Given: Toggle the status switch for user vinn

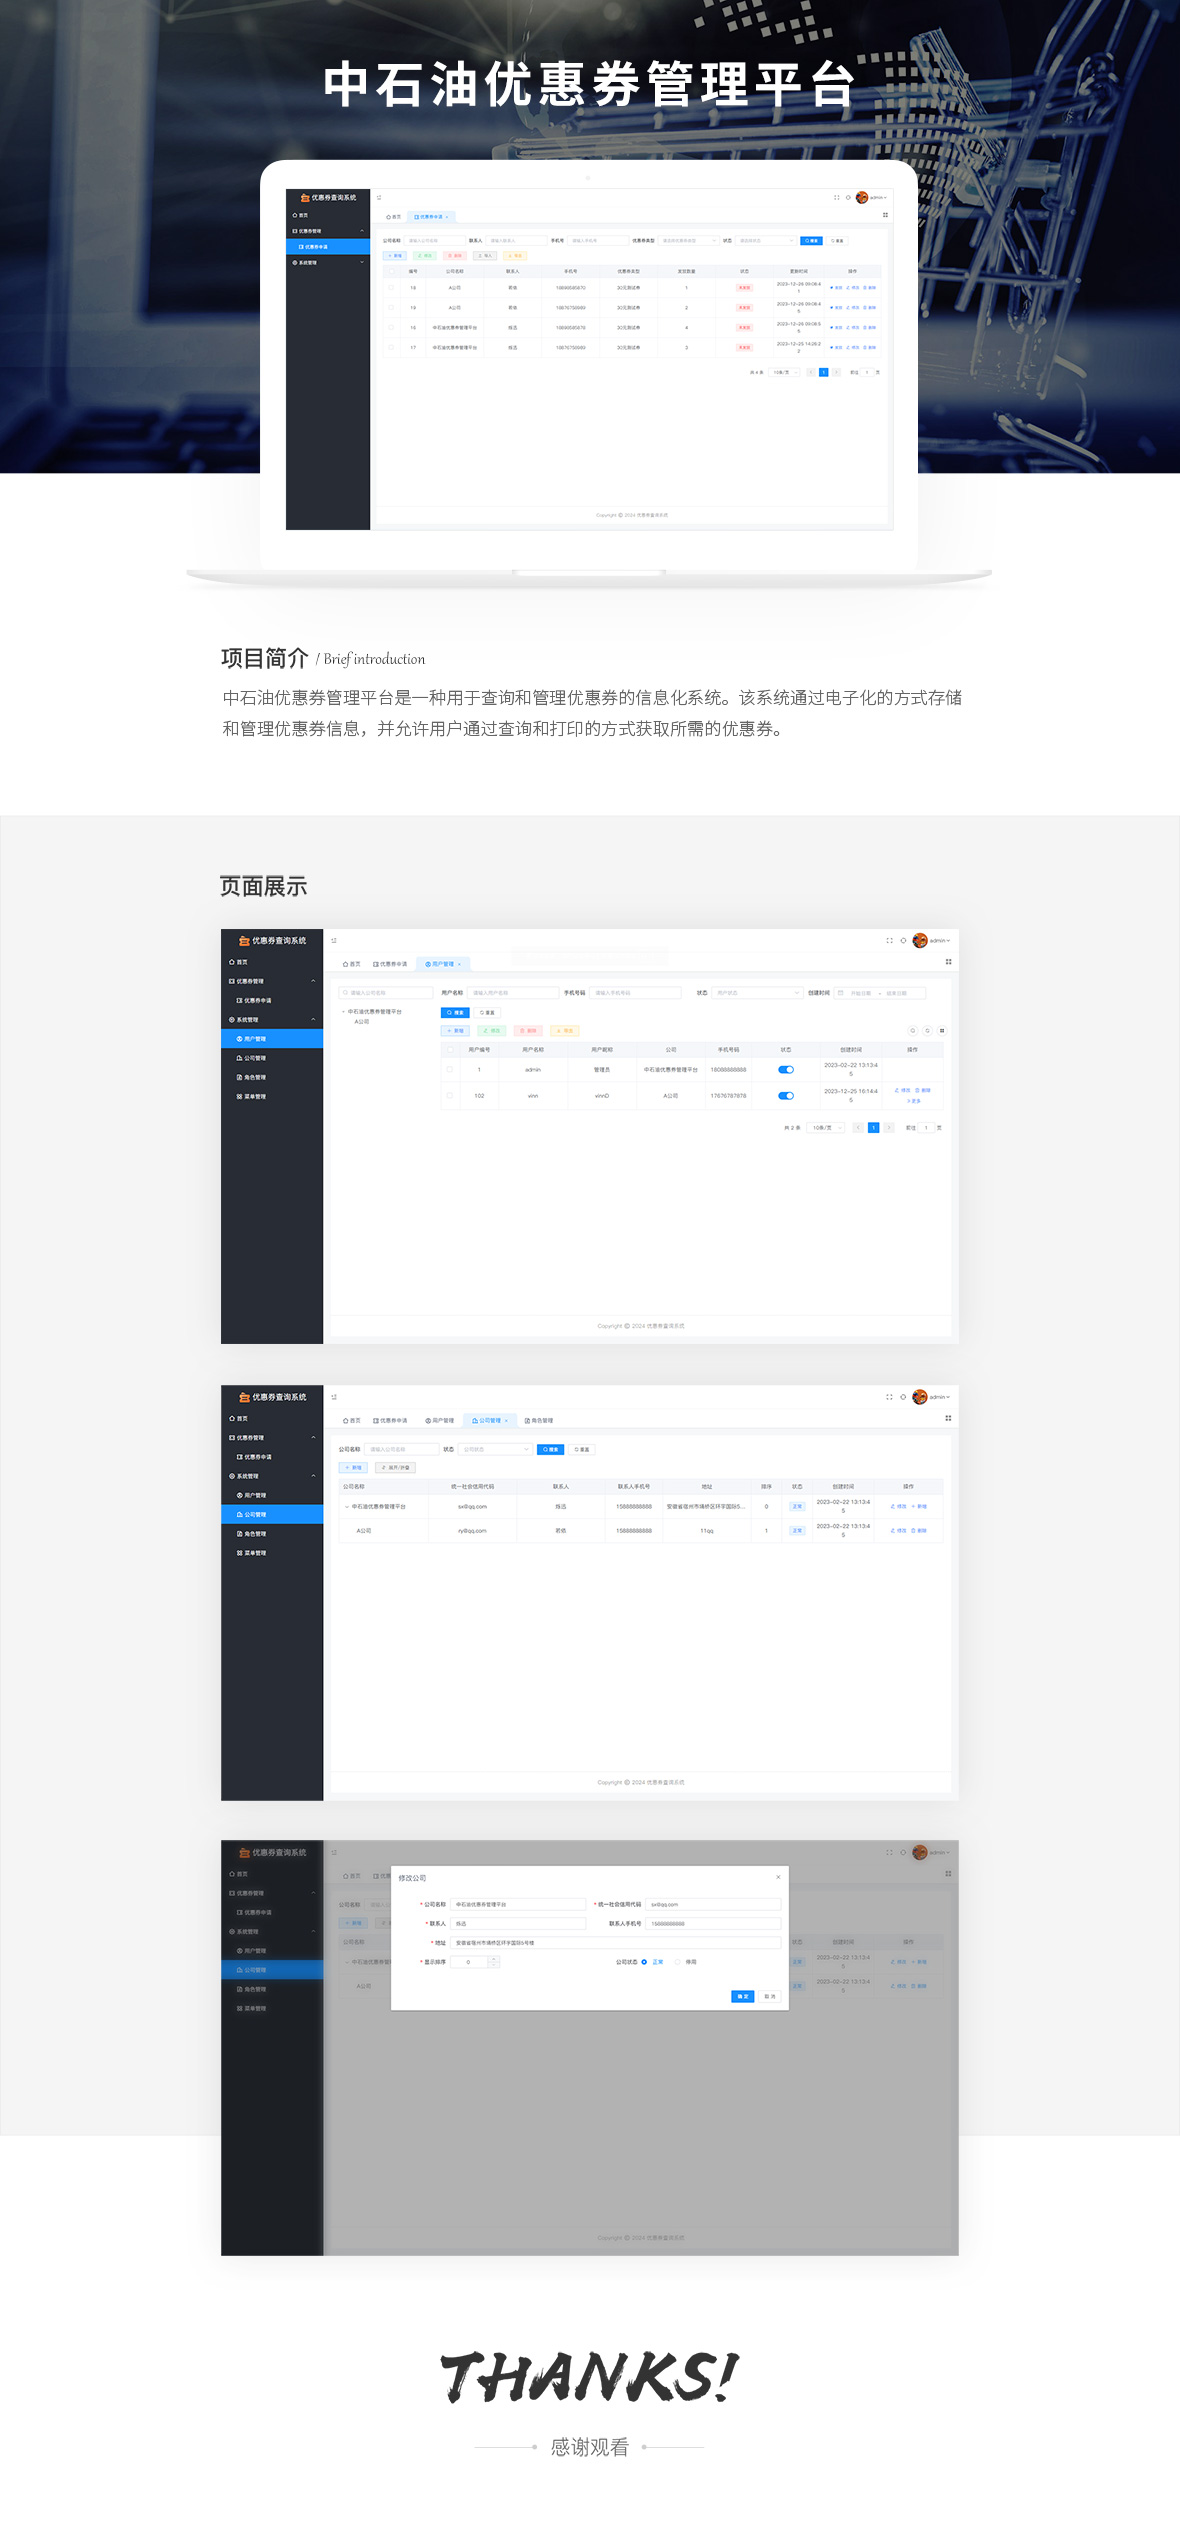Looking at the screenshot, I should point(786,1095).
